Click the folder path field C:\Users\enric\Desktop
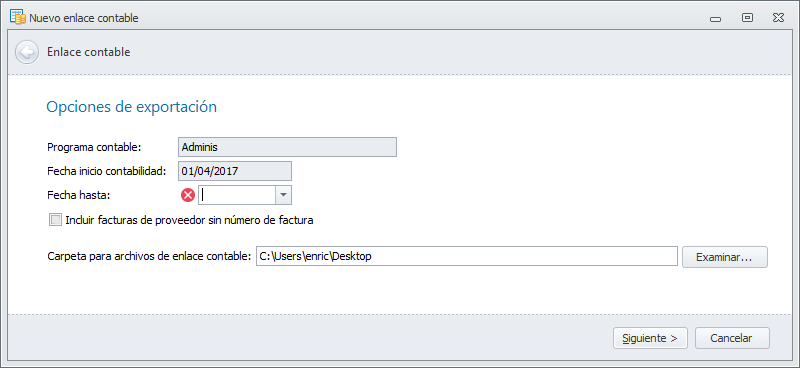 click(467, 256)
